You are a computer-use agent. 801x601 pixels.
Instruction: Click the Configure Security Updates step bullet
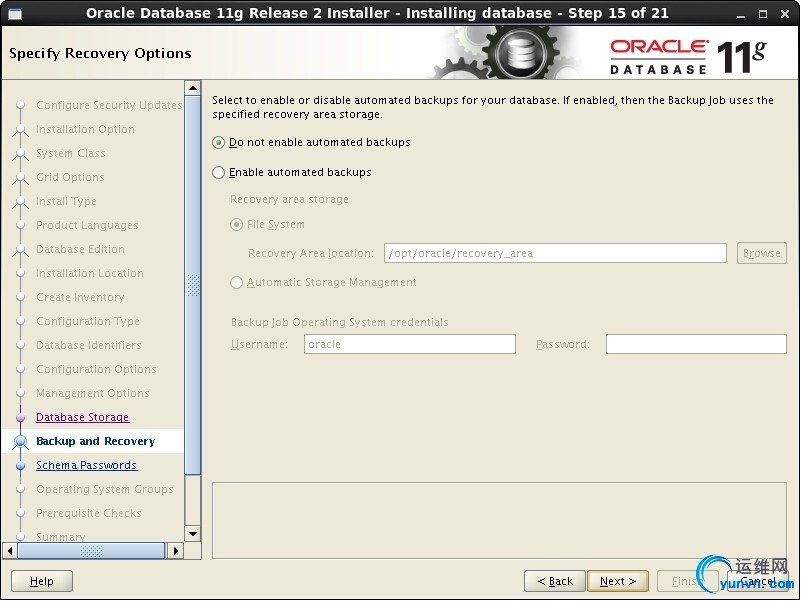click(20, 105)
